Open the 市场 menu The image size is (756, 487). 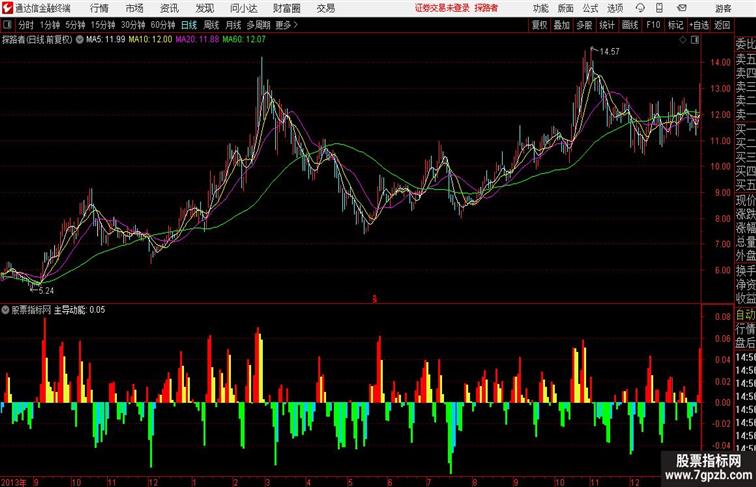(x=135, y=8)
